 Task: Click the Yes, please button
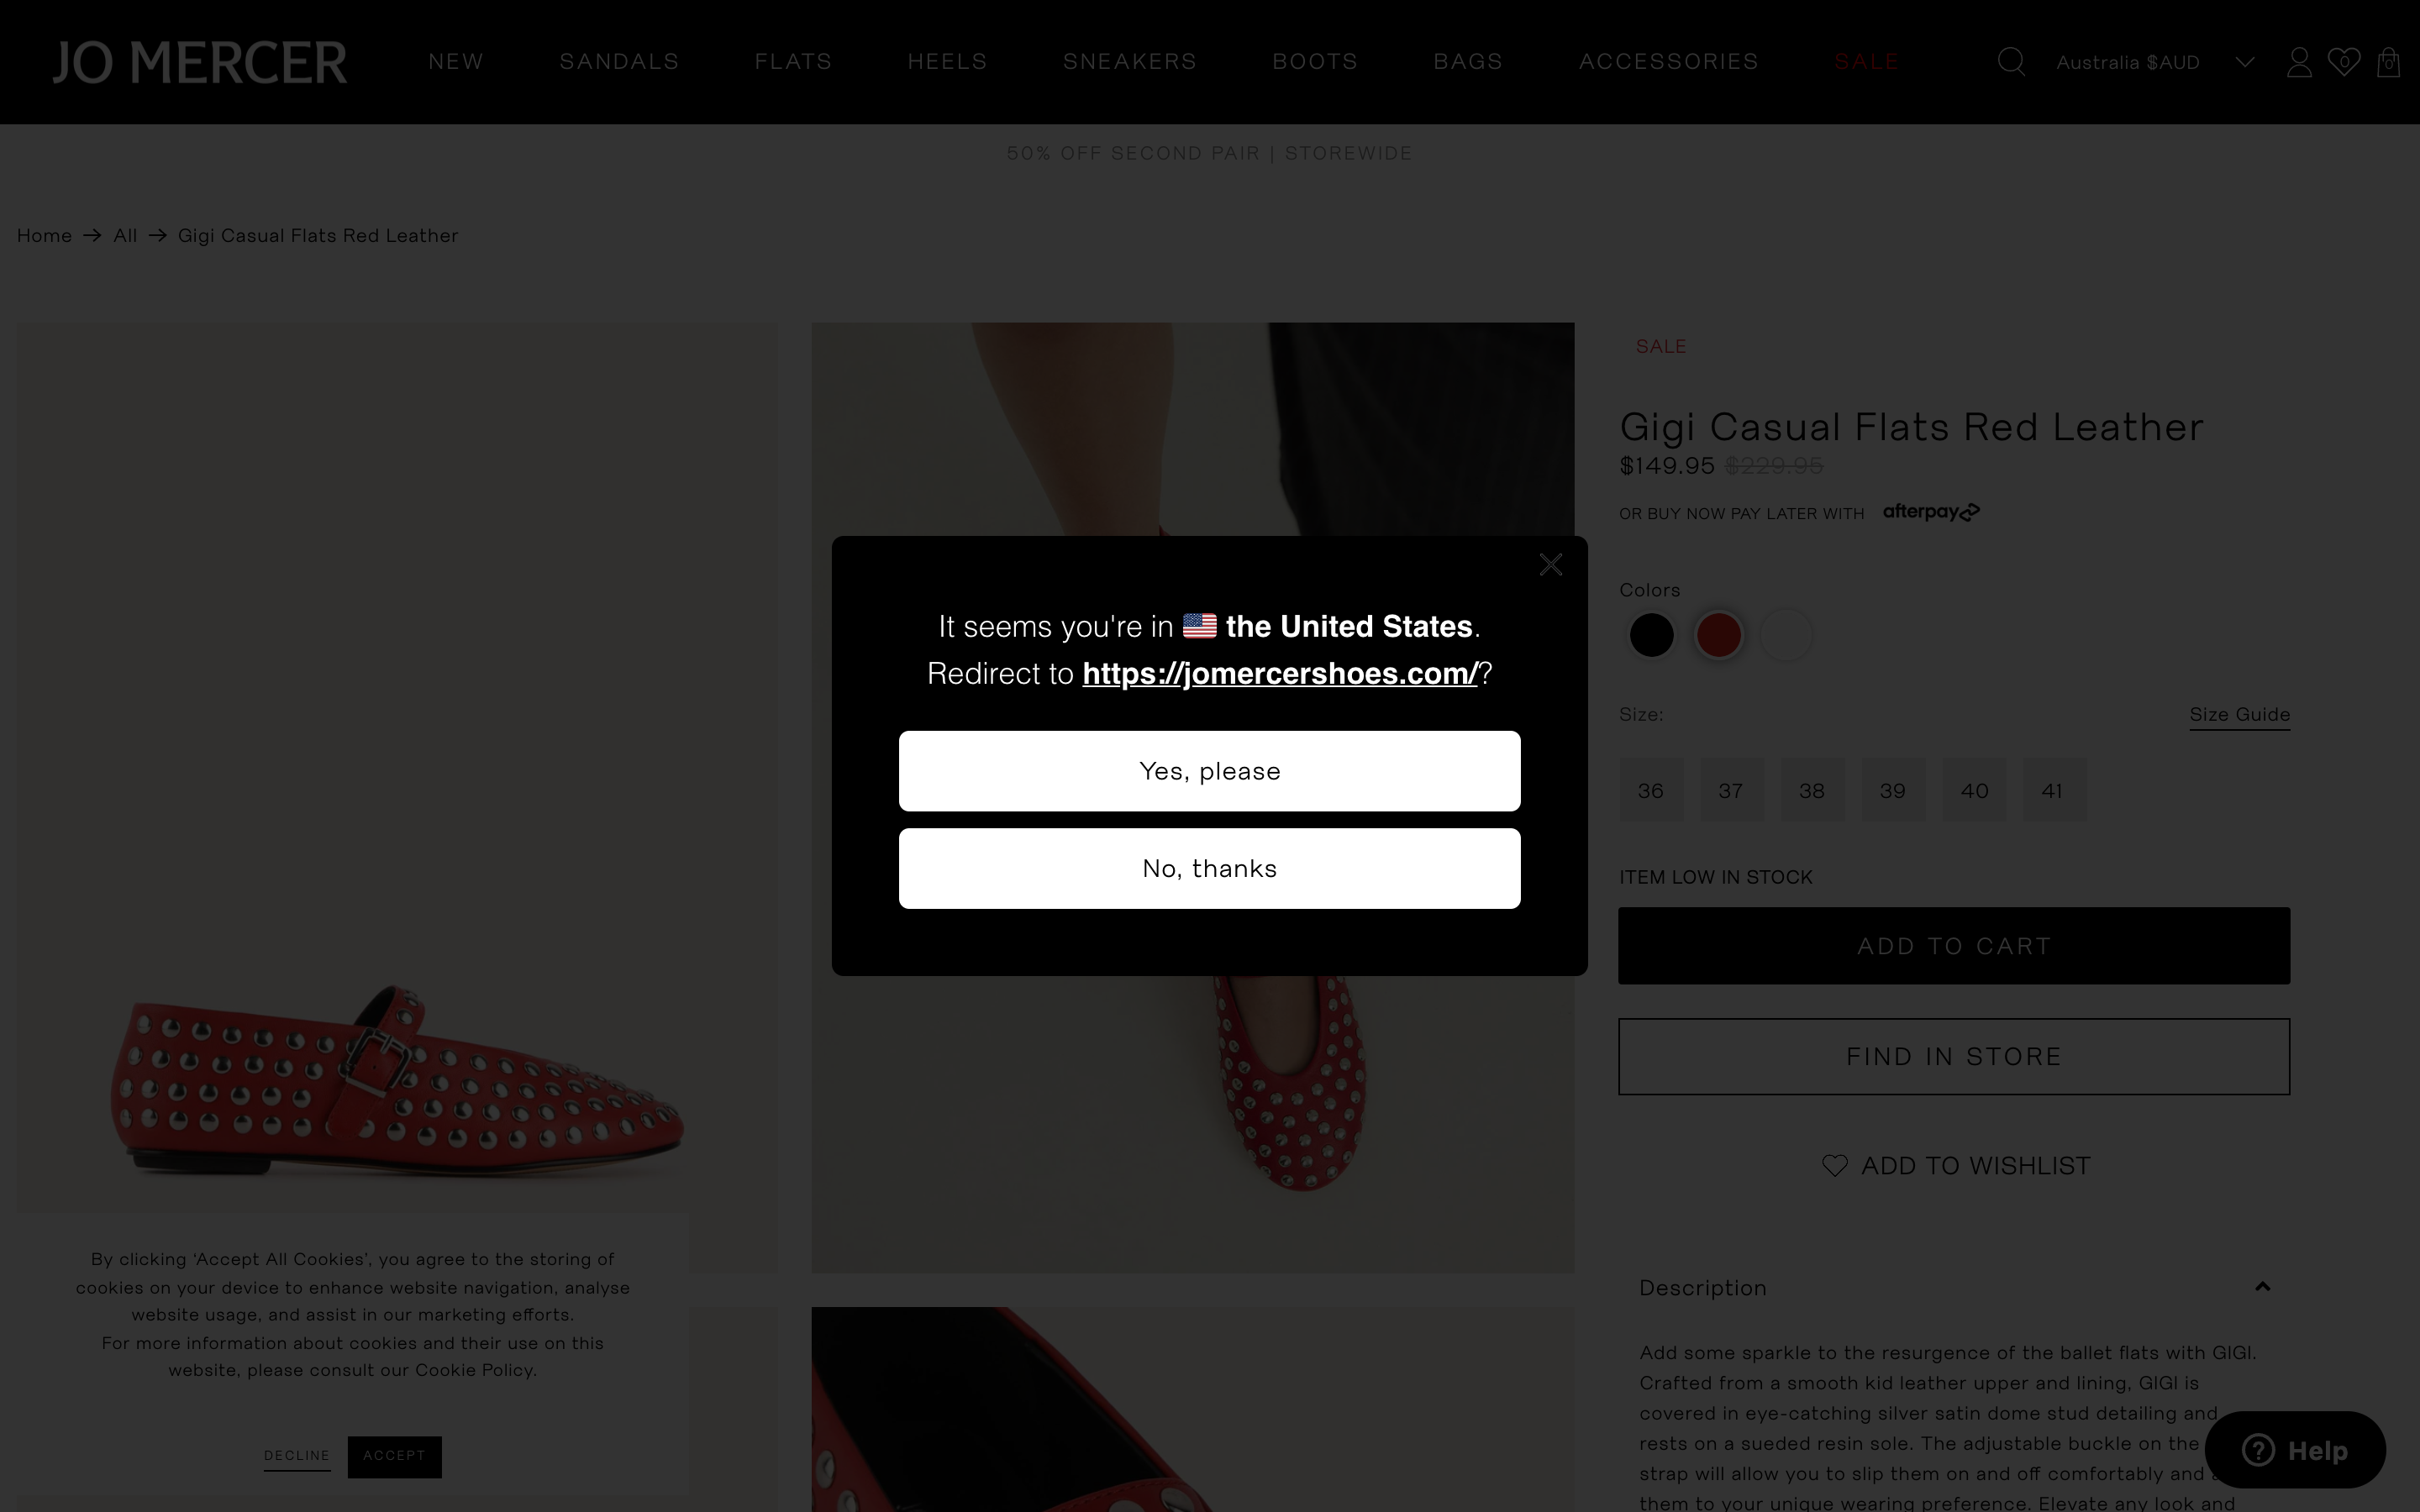coord(1209,771)
